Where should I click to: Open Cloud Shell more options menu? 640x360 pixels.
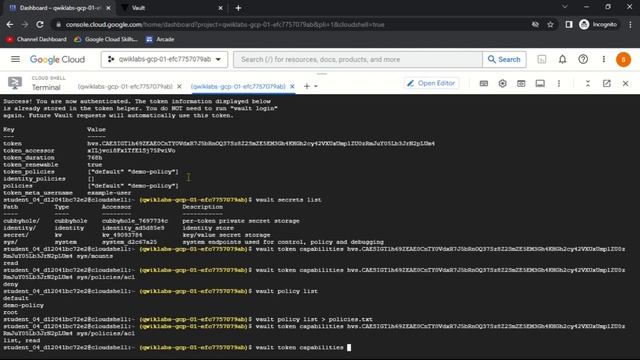pos(559,83)
